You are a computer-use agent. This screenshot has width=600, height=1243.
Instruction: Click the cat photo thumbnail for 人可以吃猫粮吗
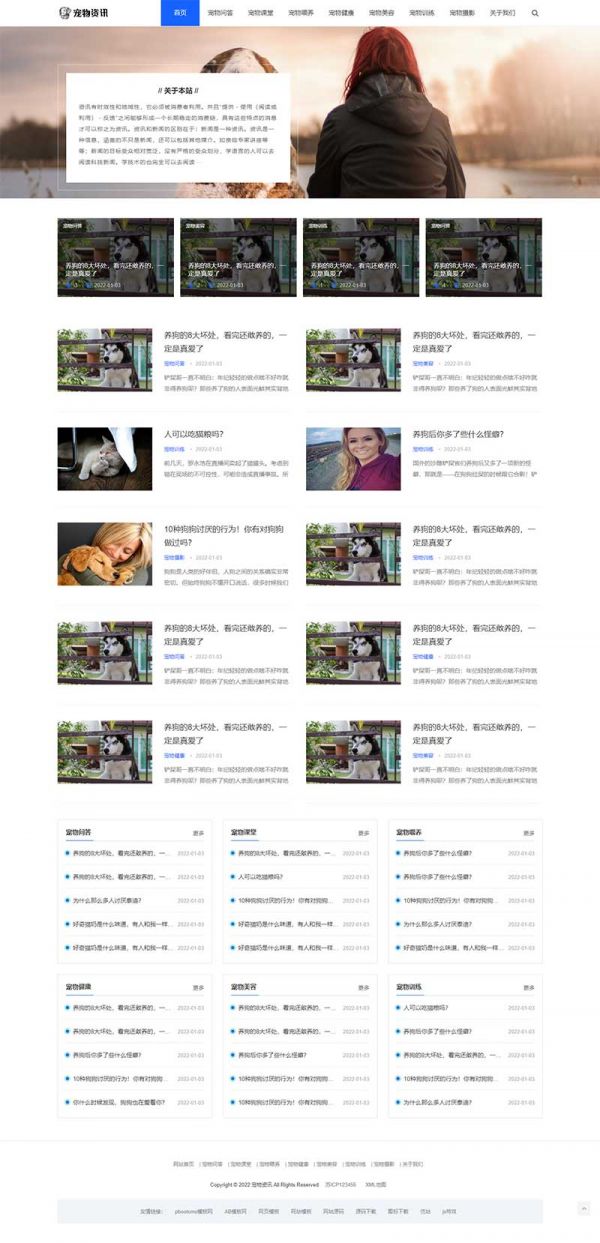click(105, 459)
